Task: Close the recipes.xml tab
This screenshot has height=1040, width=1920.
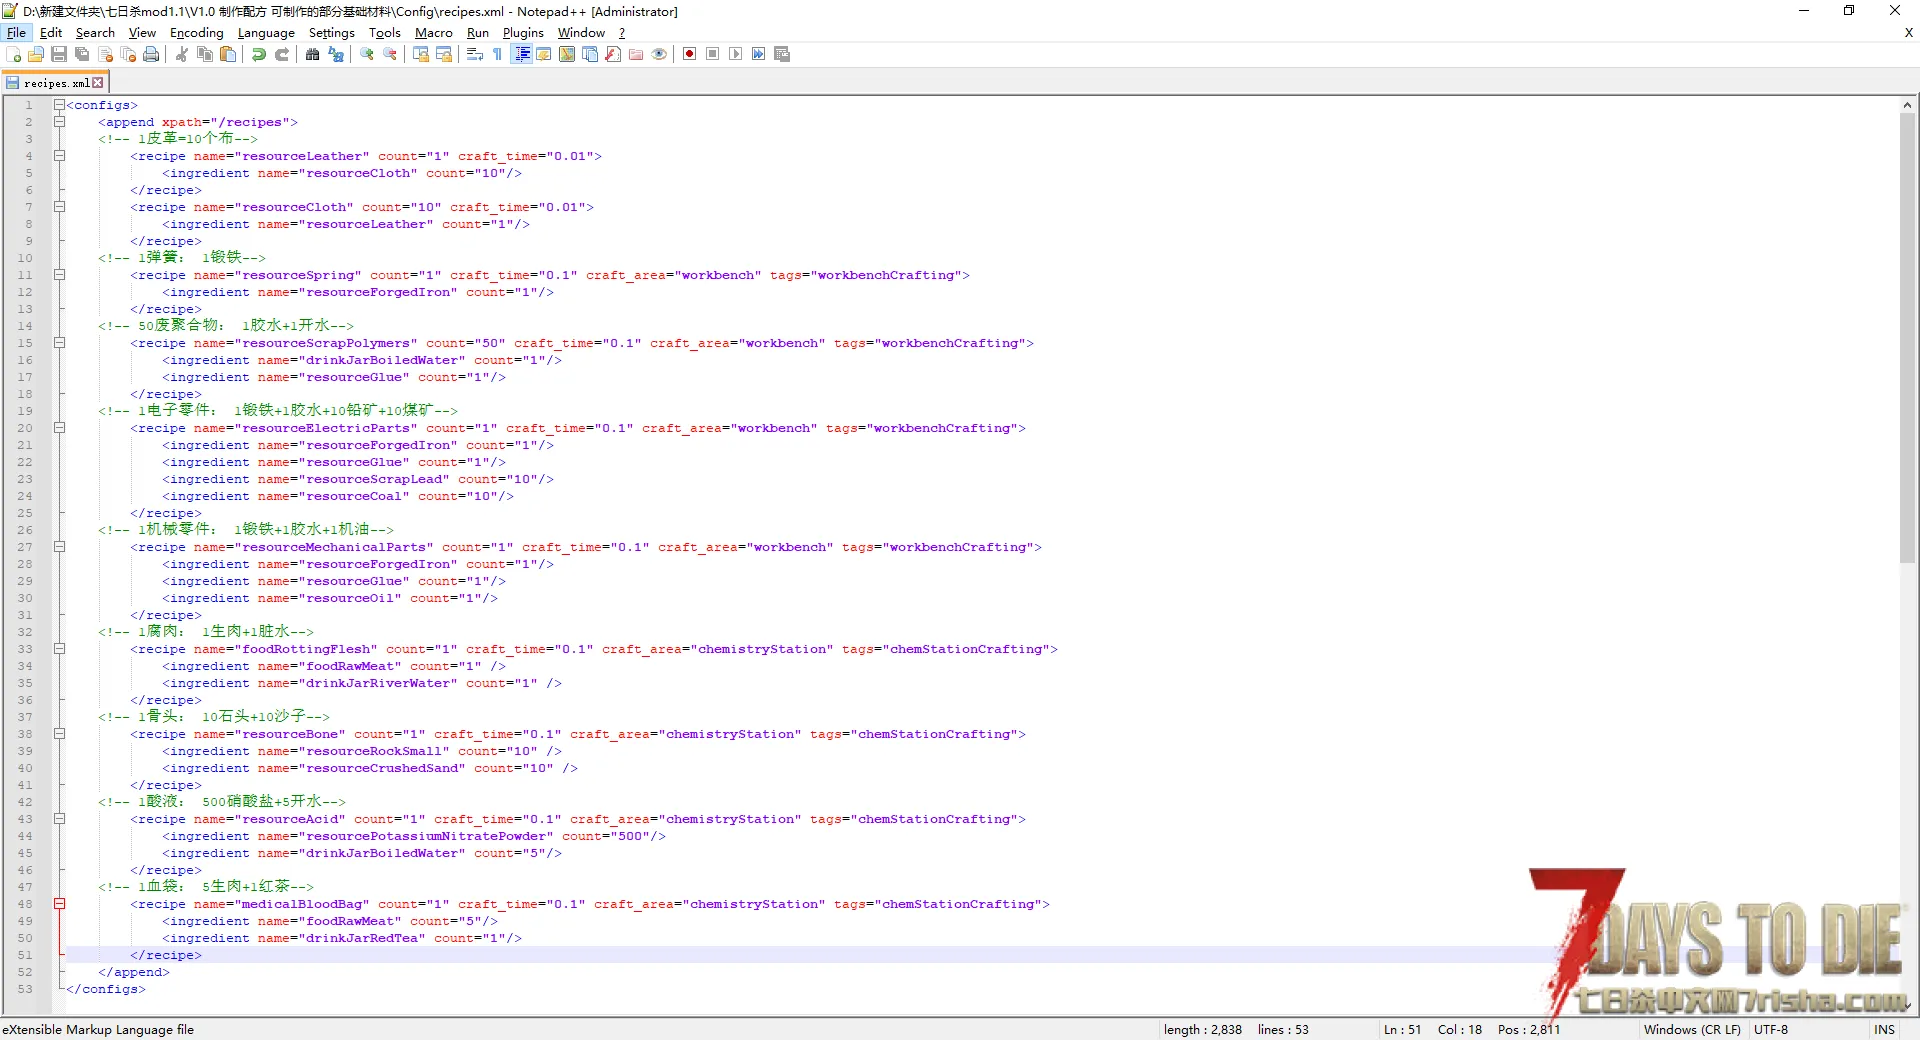Action: 98,83
